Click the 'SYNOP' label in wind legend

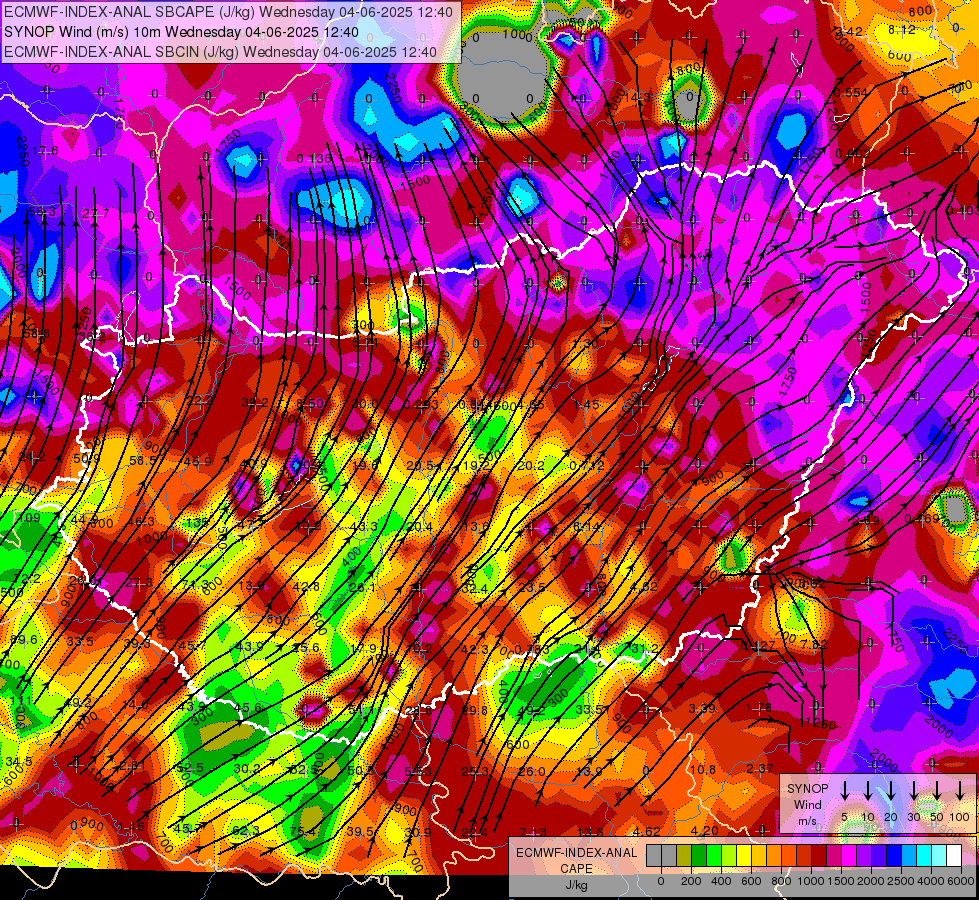pyautogui.click(x=807, y=788)
